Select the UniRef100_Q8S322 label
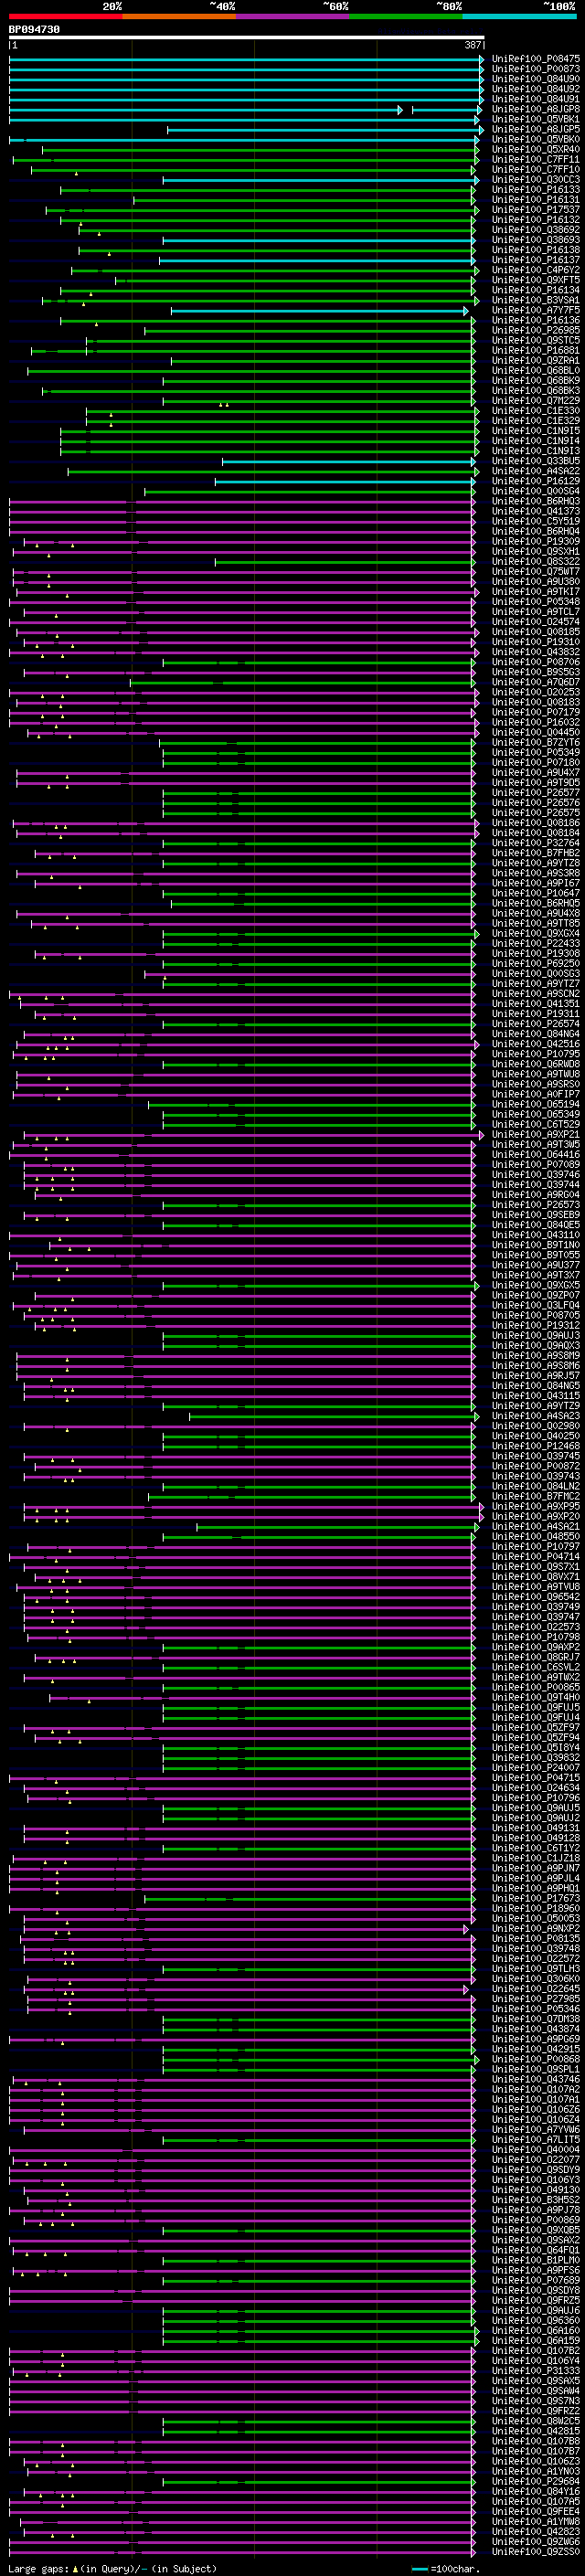Image resolution: width=585 pixels, height=2576 pixels. (536, 561)
